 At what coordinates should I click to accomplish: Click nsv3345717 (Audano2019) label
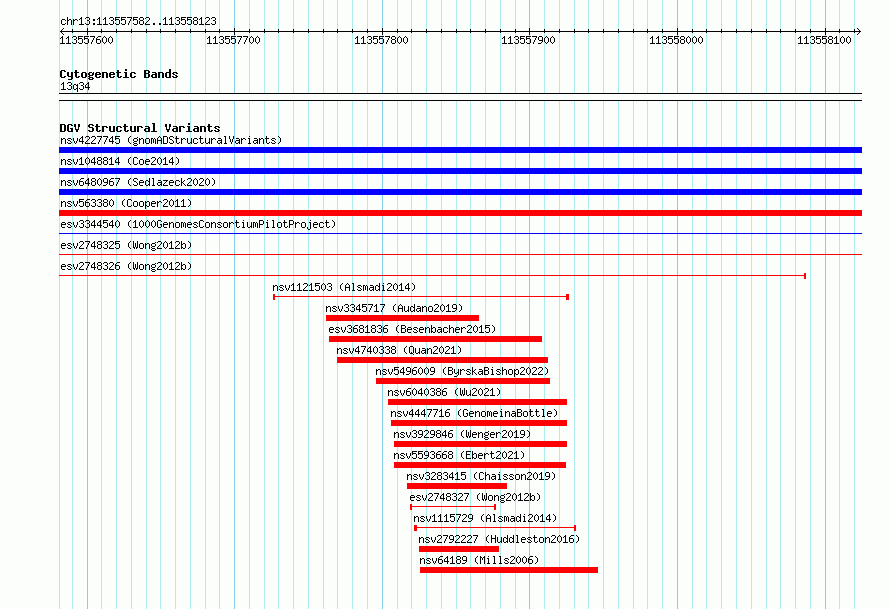[x=394, y=308]
